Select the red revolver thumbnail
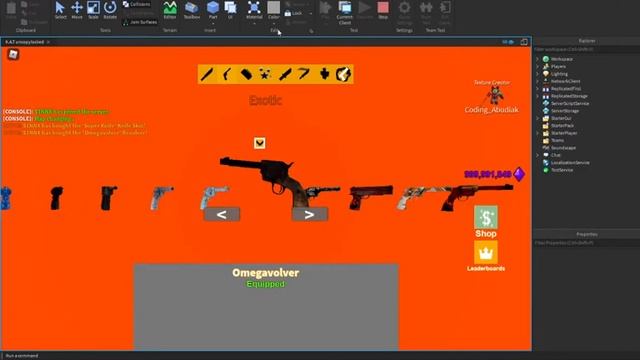The image size is (640, 360). coord(478,197)
